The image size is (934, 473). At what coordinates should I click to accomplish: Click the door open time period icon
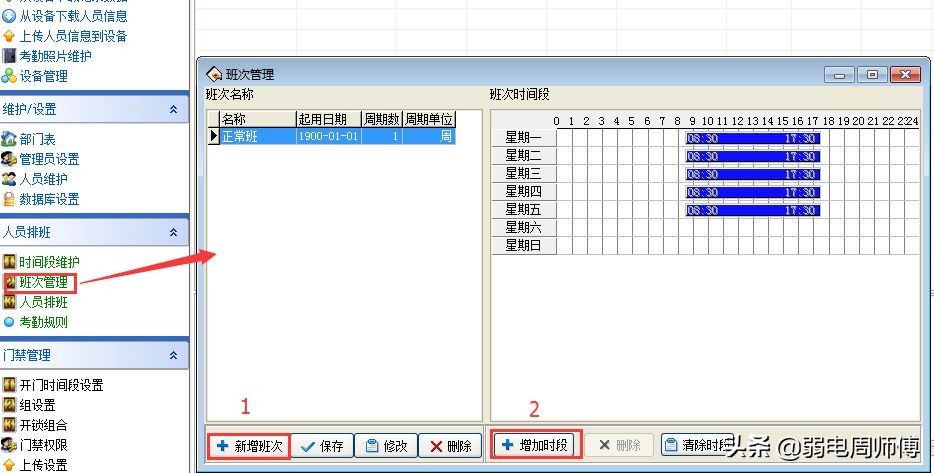click(9, 385)
